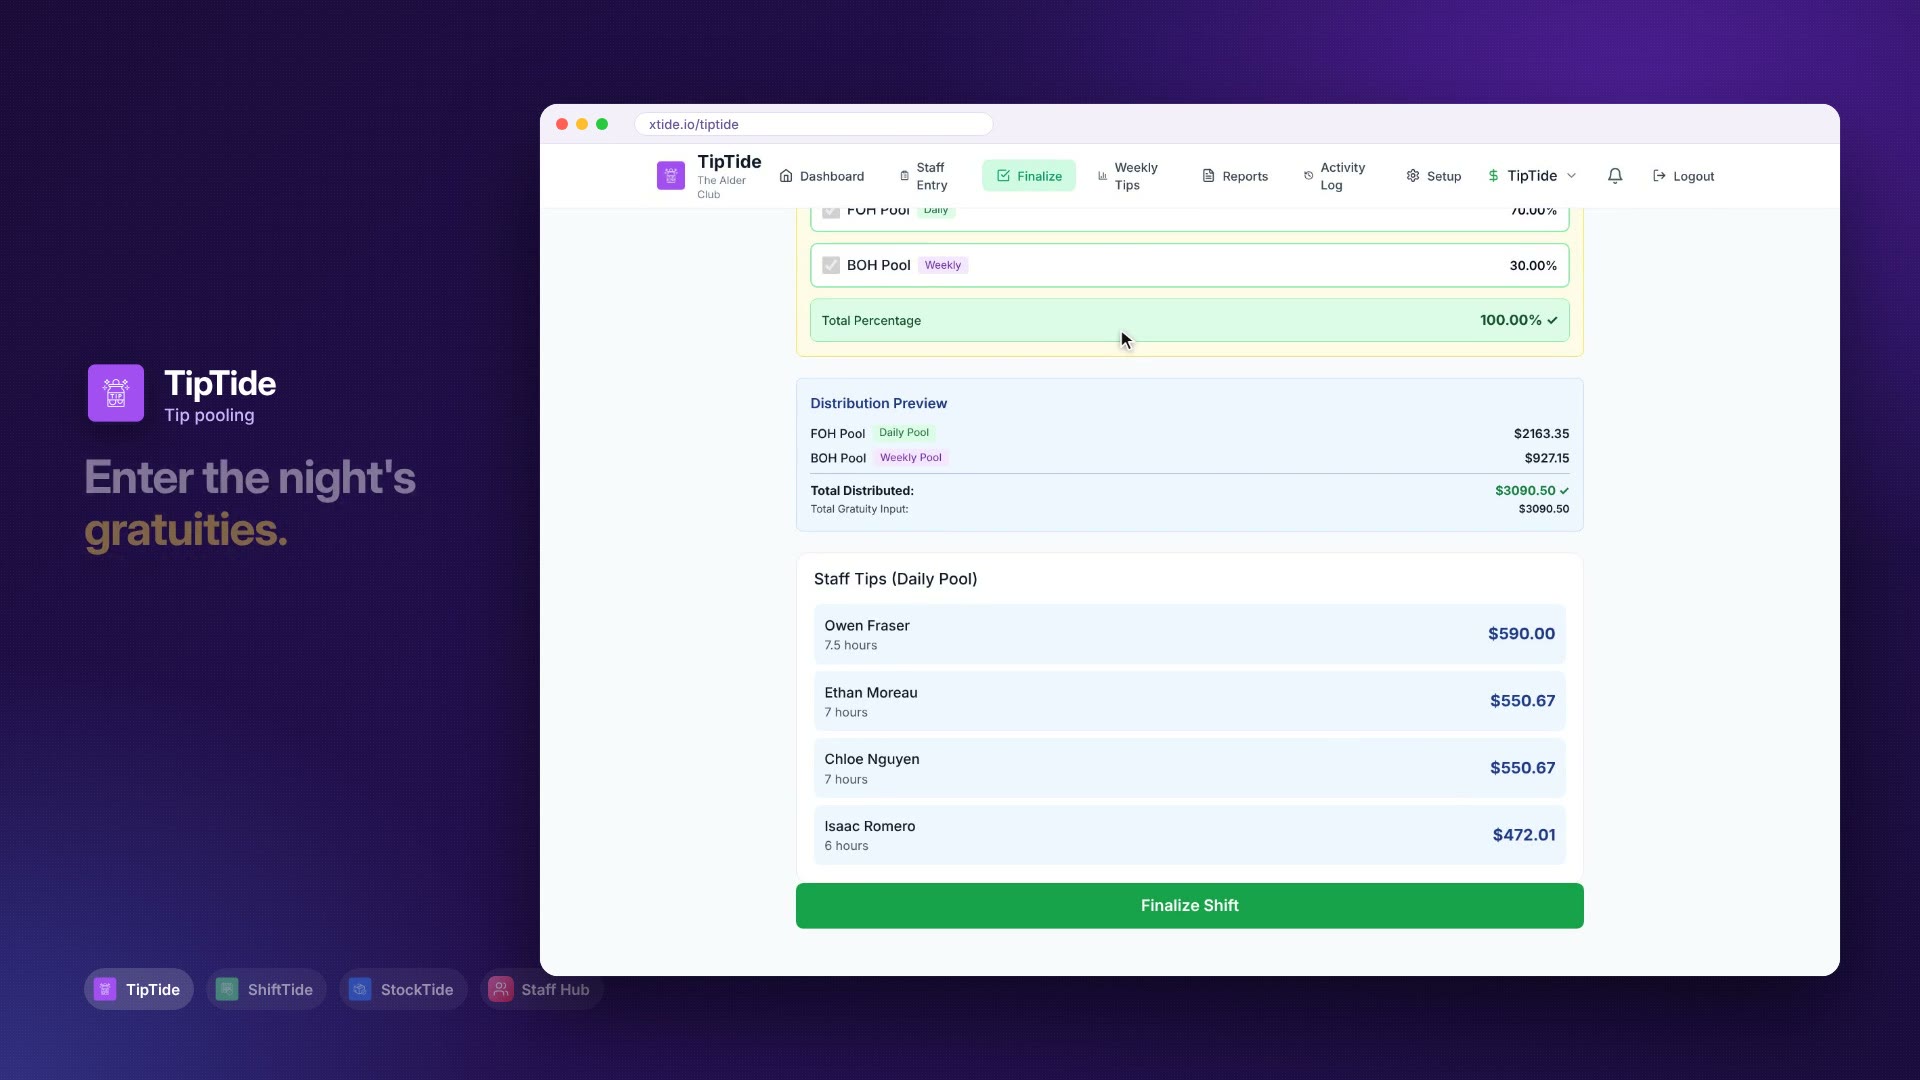Click the TipTide logo icon in navbar
Image resolution: width=1920 pixels, height=1080 pixels.
coord(671,176)
